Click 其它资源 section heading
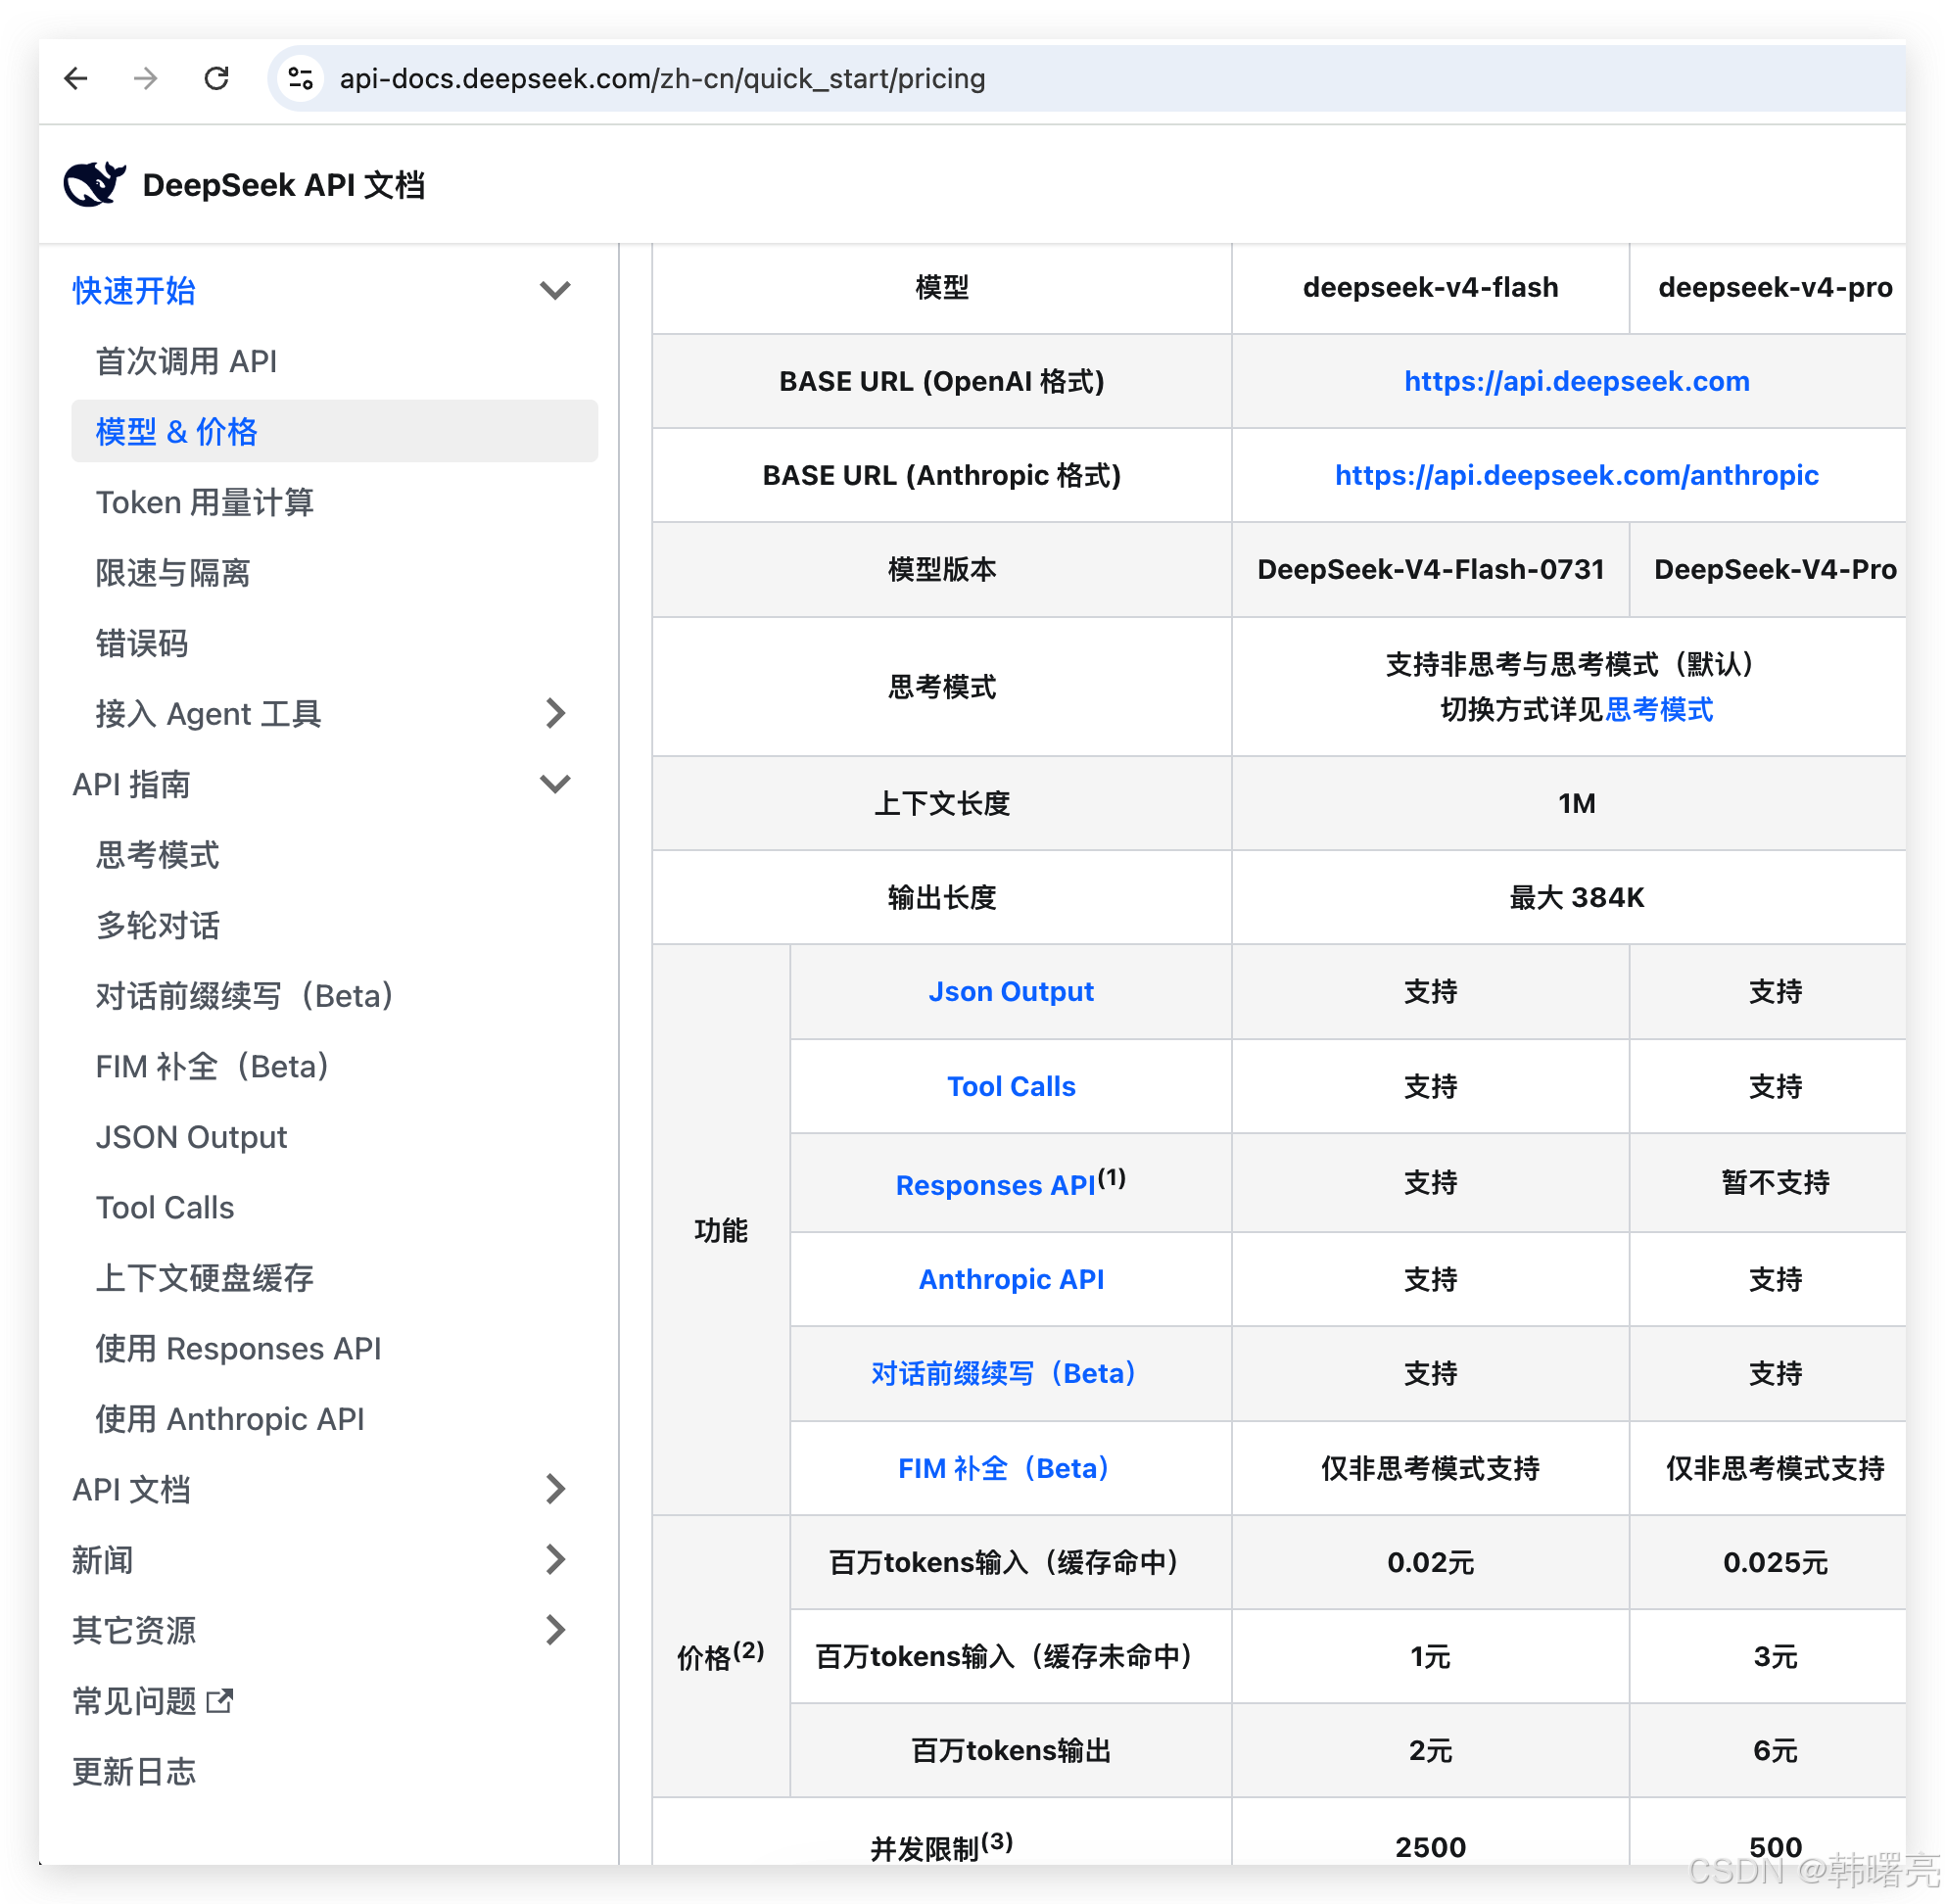 tap(134, 1630)
